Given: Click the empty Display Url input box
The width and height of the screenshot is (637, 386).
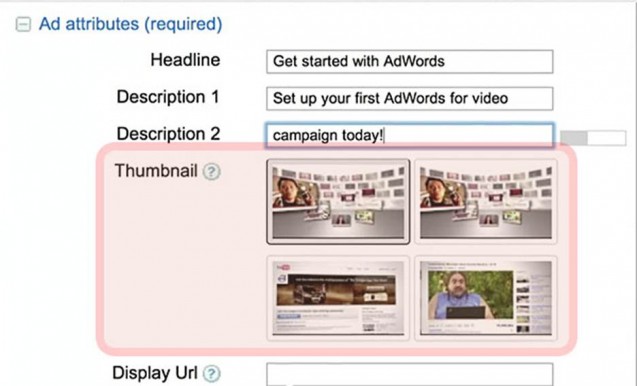Looking at the screenshot, I should coord(410,374).
